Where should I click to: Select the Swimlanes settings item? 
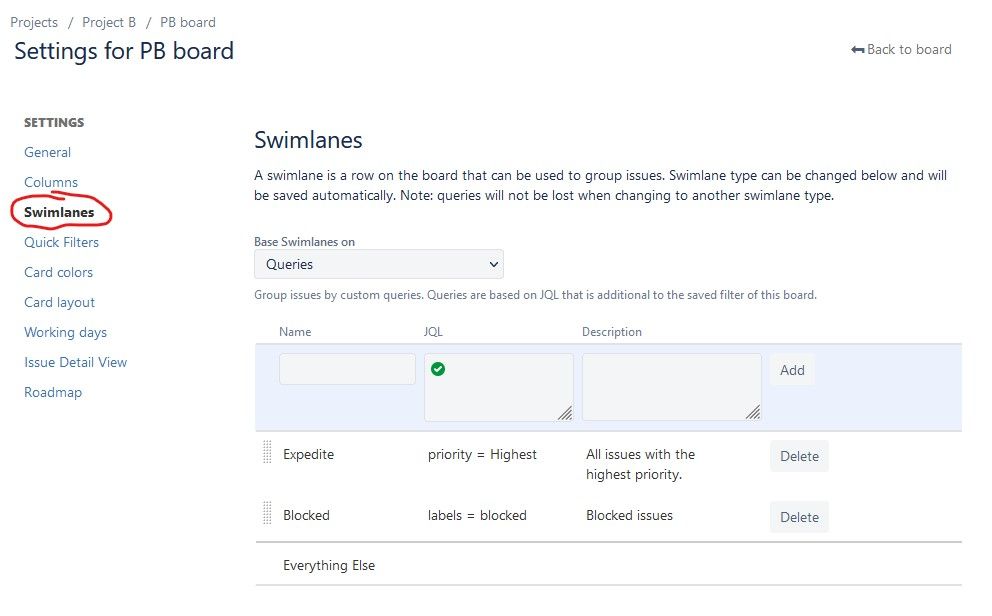pos(59,213)
